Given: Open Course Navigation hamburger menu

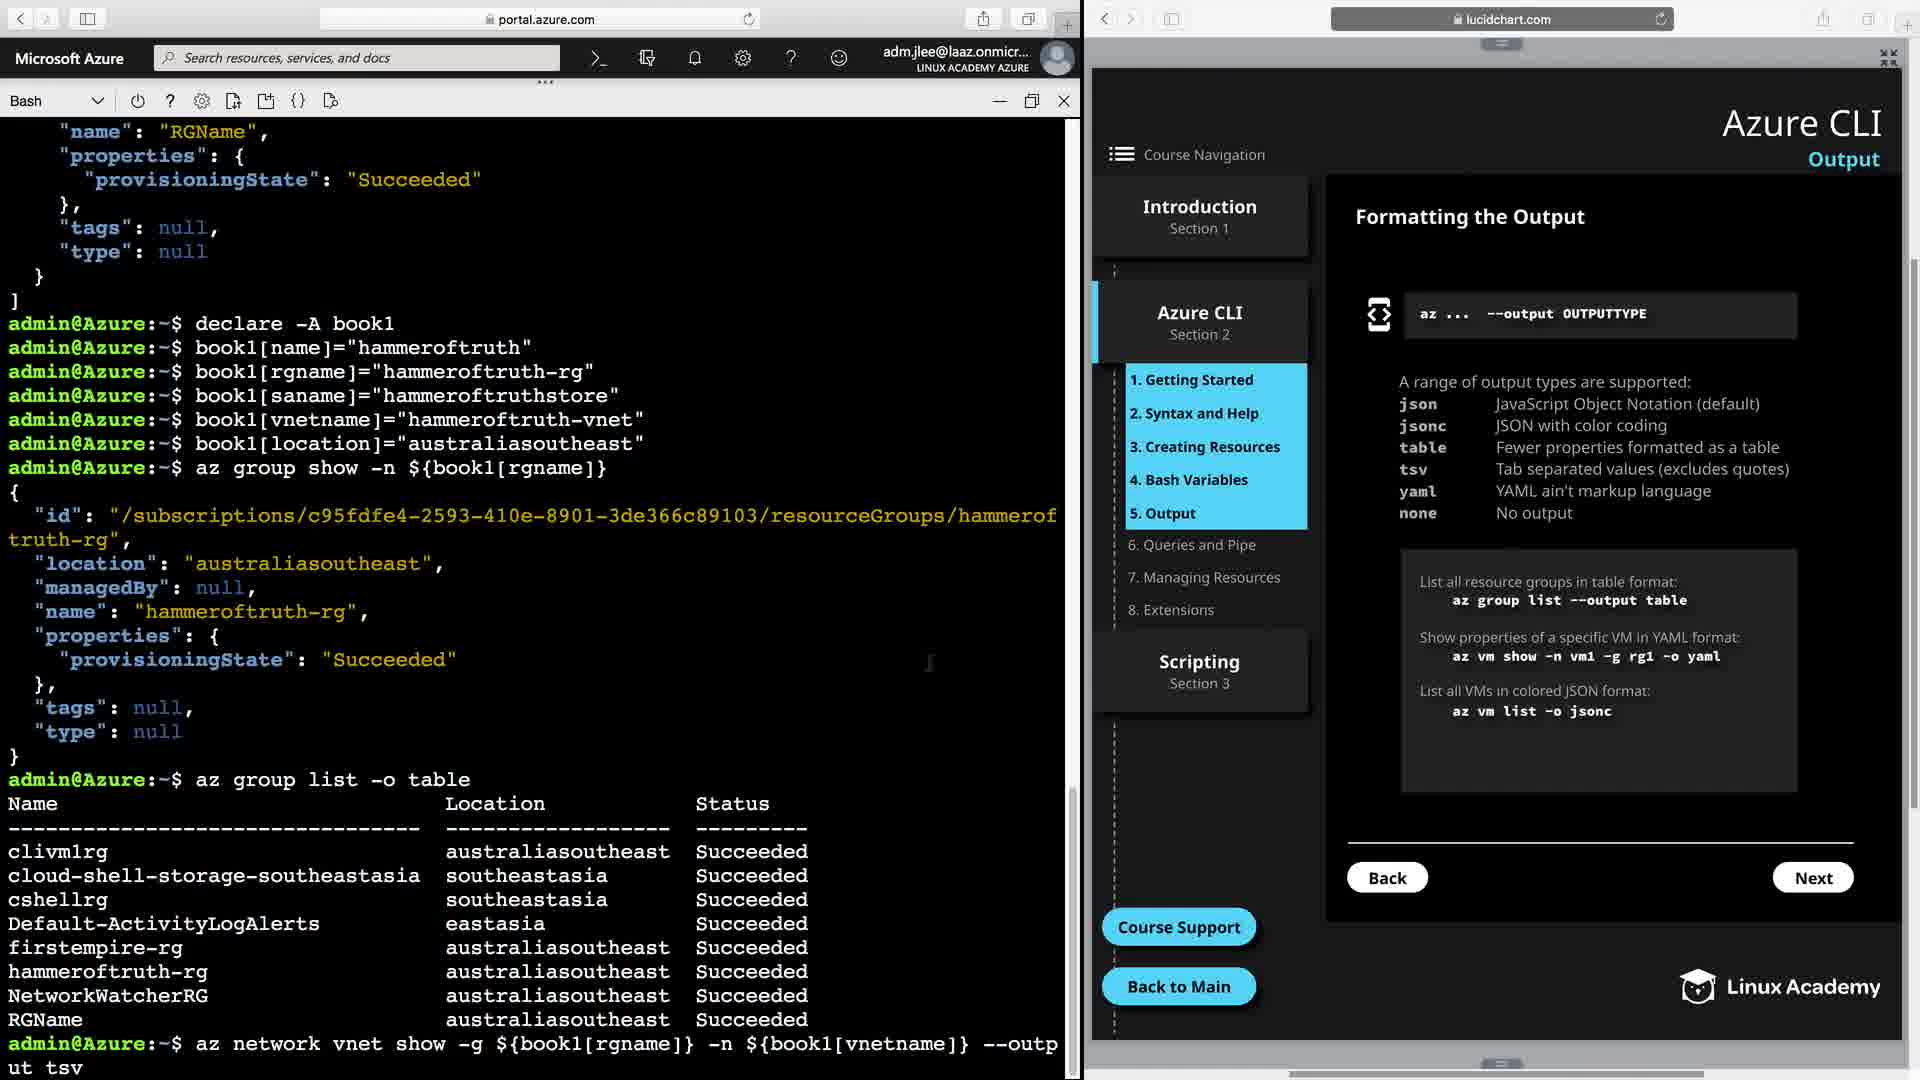Looking at the screenshot, I should pyautogui.click(x=1121, y=154).
